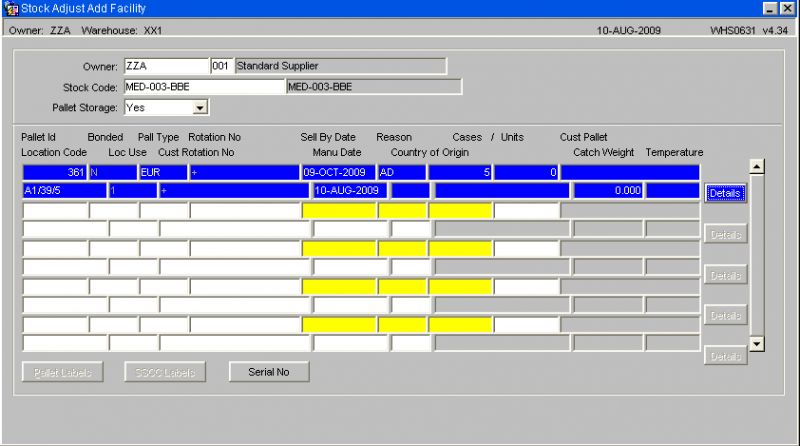Click the scroll down arrow on grid scrollbar
This screenshot has width=800, height=446.
pyautogui.click(x=757, y=344)
